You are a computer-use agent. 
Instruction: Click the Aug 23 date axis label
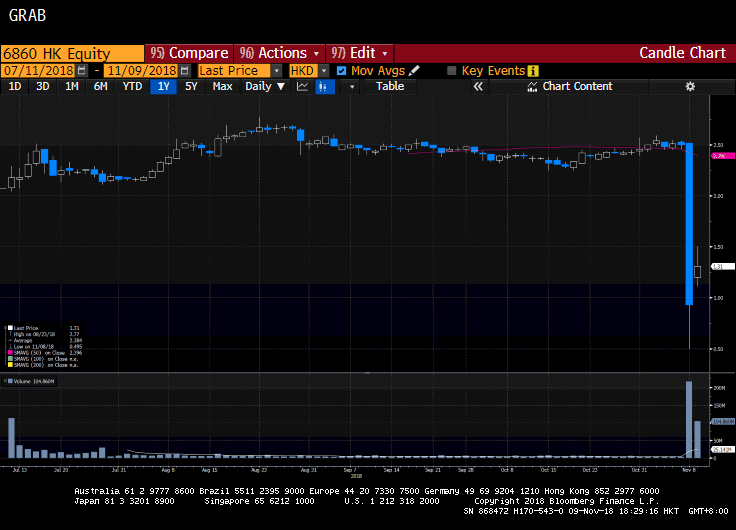click(x=259, y=470)
